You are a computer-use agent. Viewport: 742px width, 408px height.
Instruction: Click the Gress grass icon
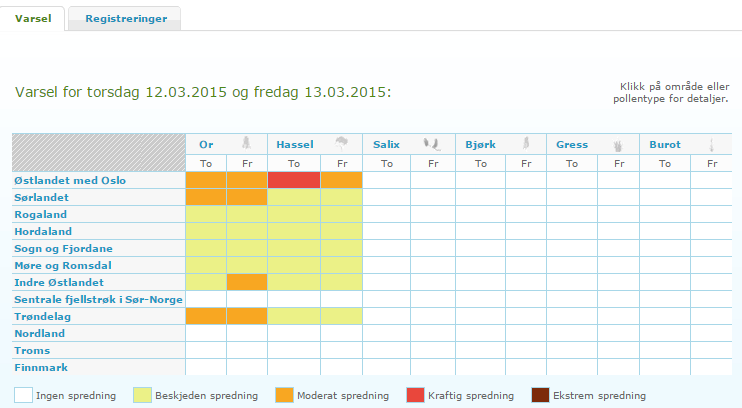coord(618,145)
